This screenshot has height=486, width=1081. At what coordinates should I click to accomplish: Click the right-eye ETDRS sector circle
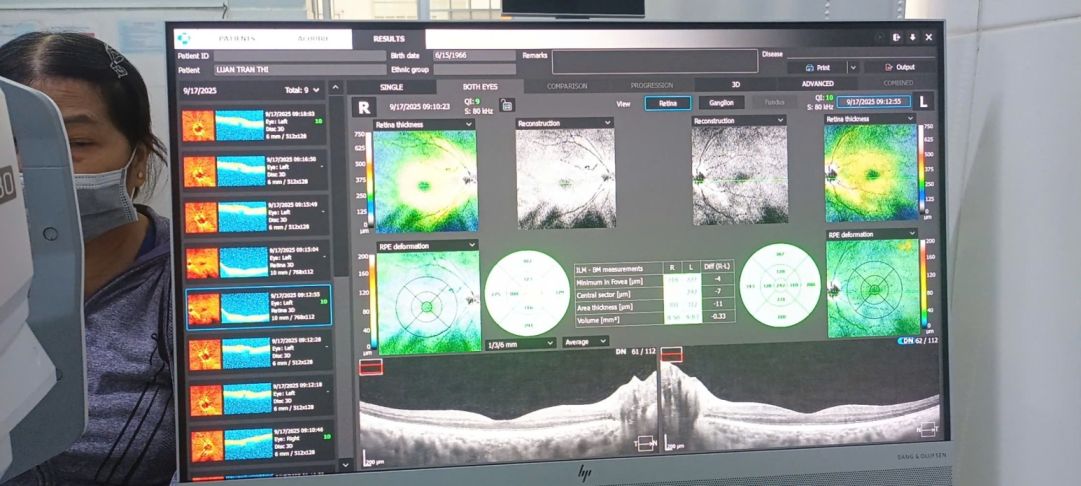pyautogui.click(x=526, y=294)
